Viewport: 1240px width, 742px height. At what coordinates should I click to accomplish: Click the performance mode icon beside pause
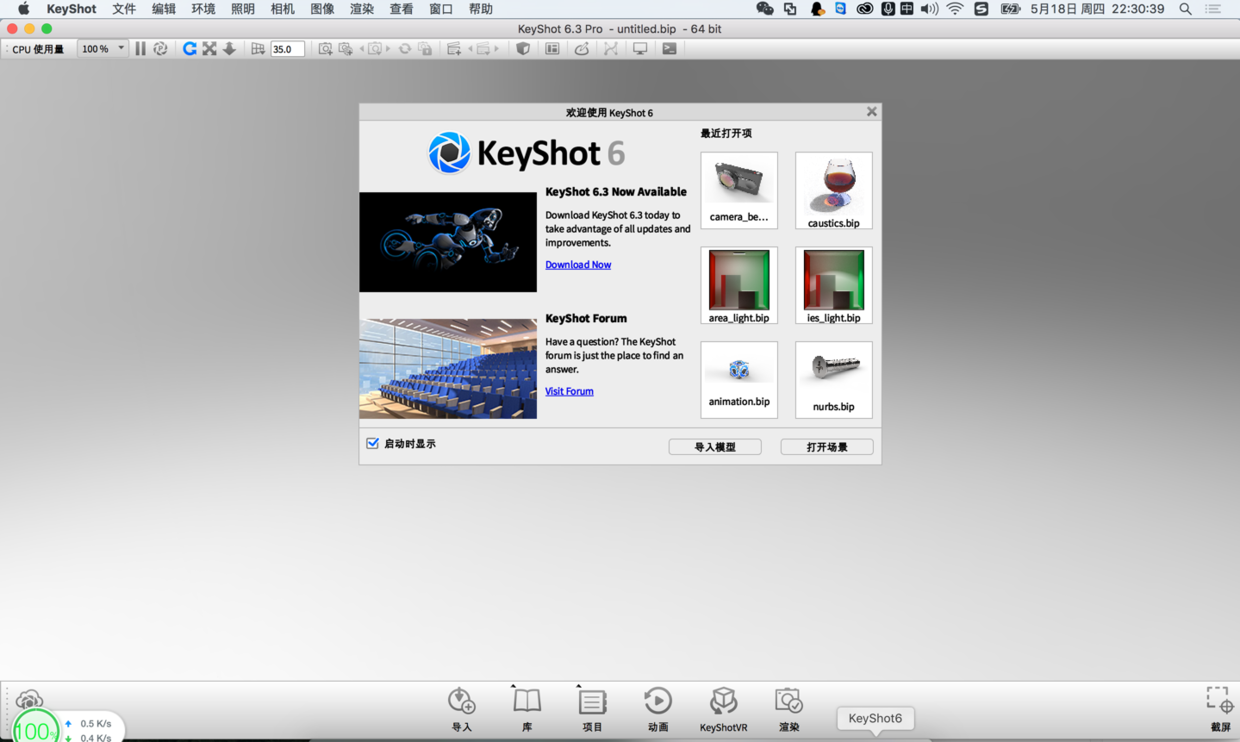click(160, 48)
